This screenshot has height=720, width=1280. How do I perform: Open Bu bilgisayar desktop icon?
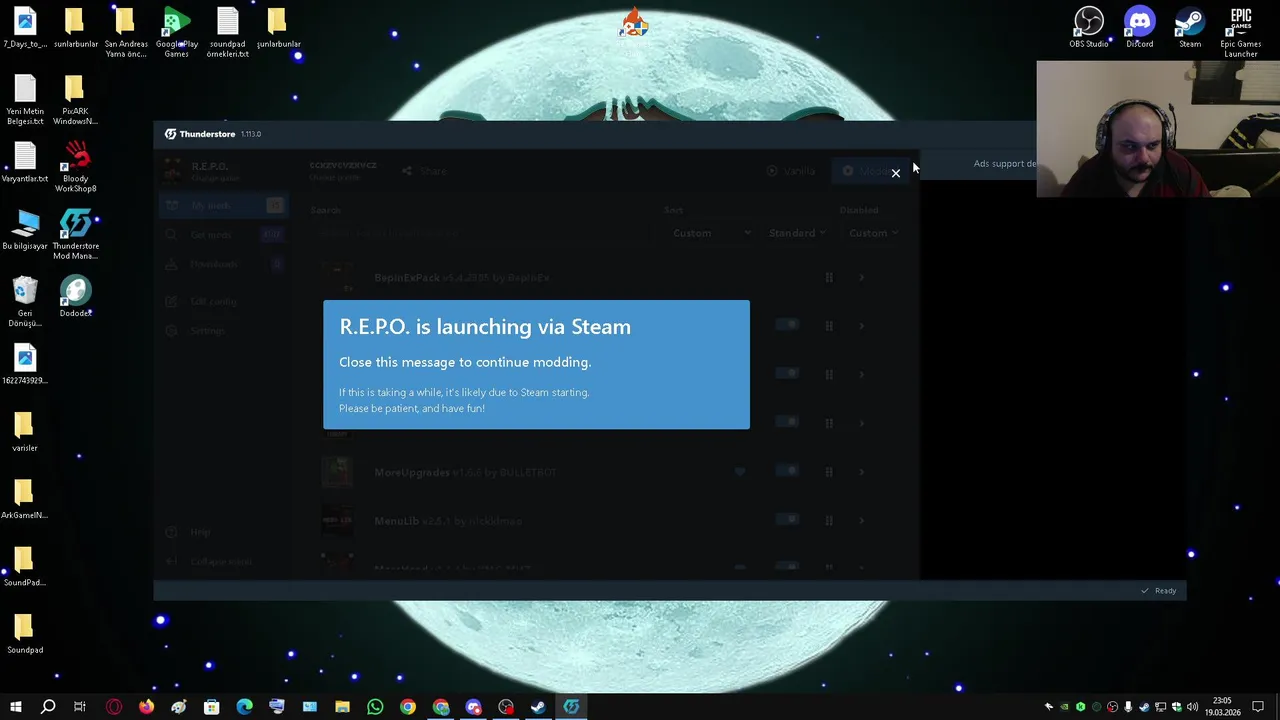(25, 230)
